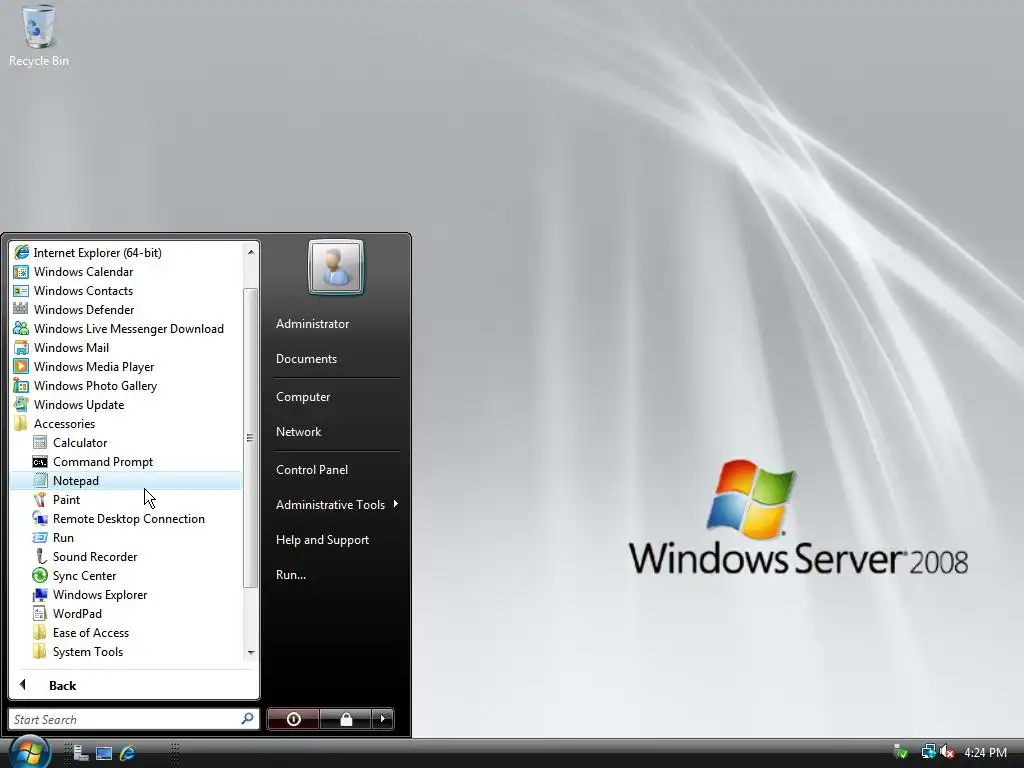
Task: Launch Command Prompt
Action: pos(126,462)
